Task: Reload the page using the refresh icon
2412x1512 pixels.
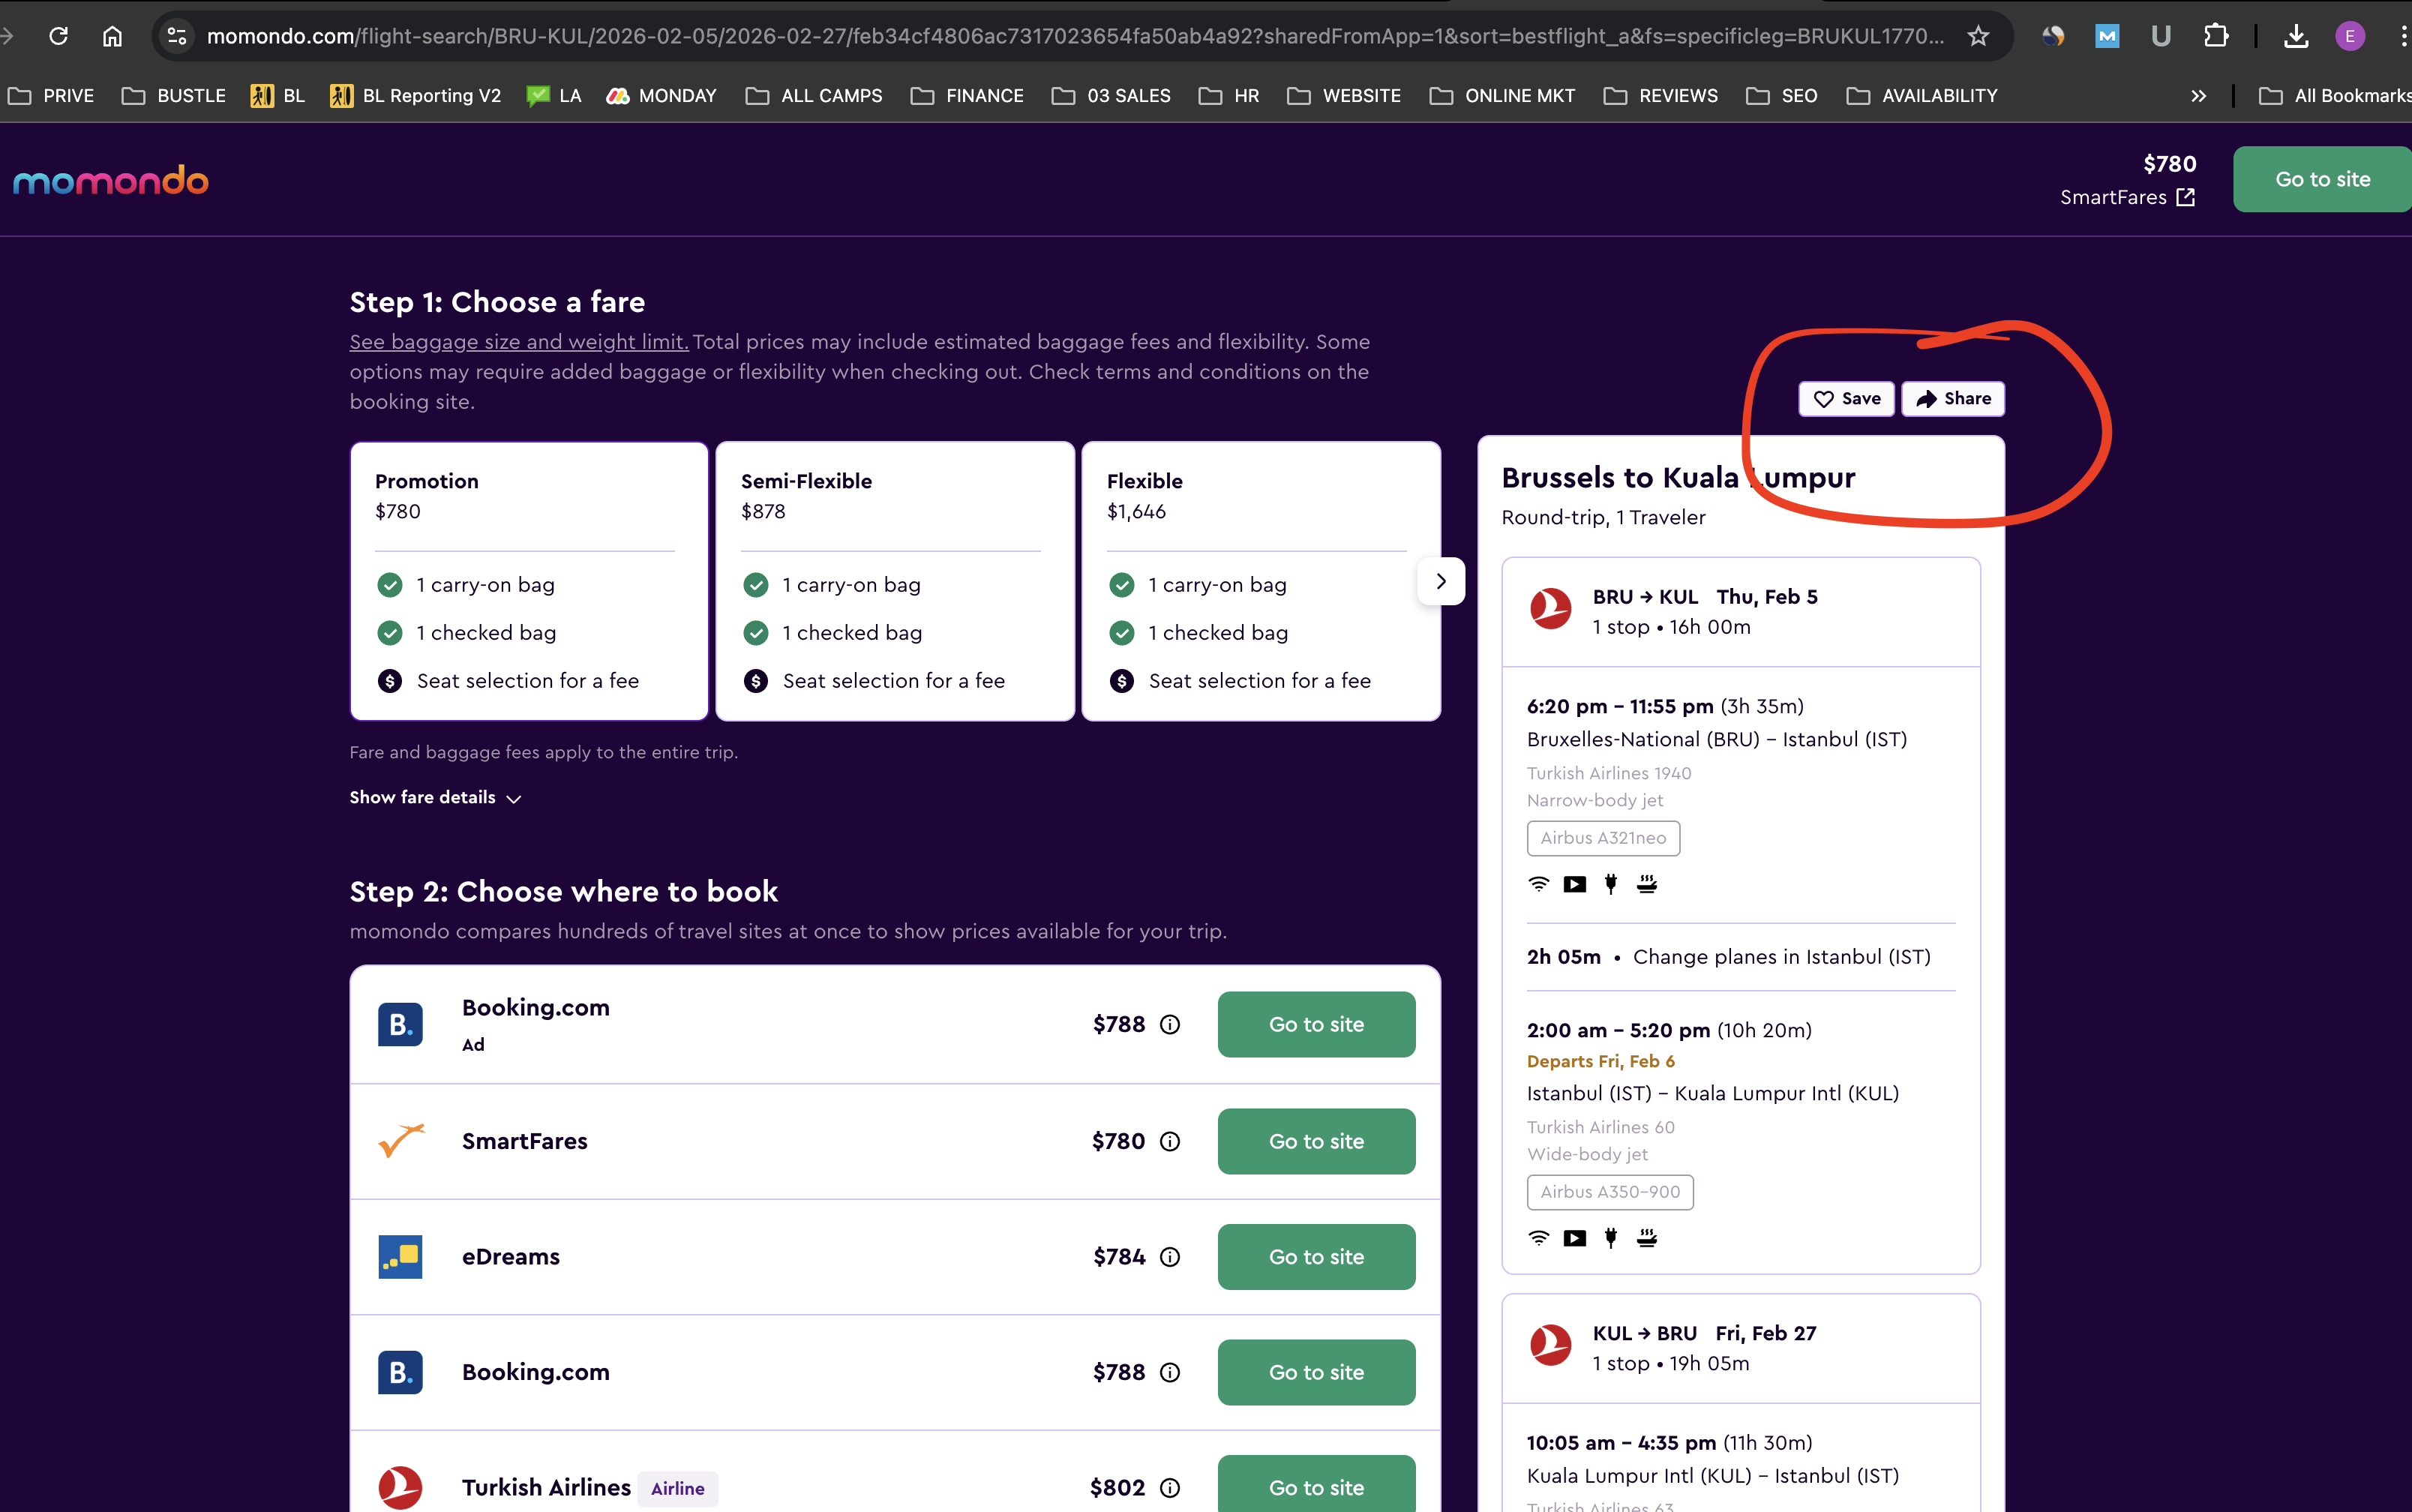Action: click(x=59, y=37)
